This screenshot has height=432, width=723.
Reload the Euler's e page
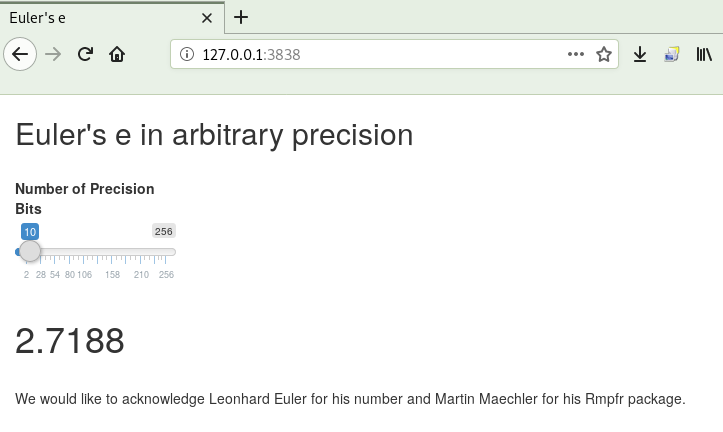coord(85,54)
